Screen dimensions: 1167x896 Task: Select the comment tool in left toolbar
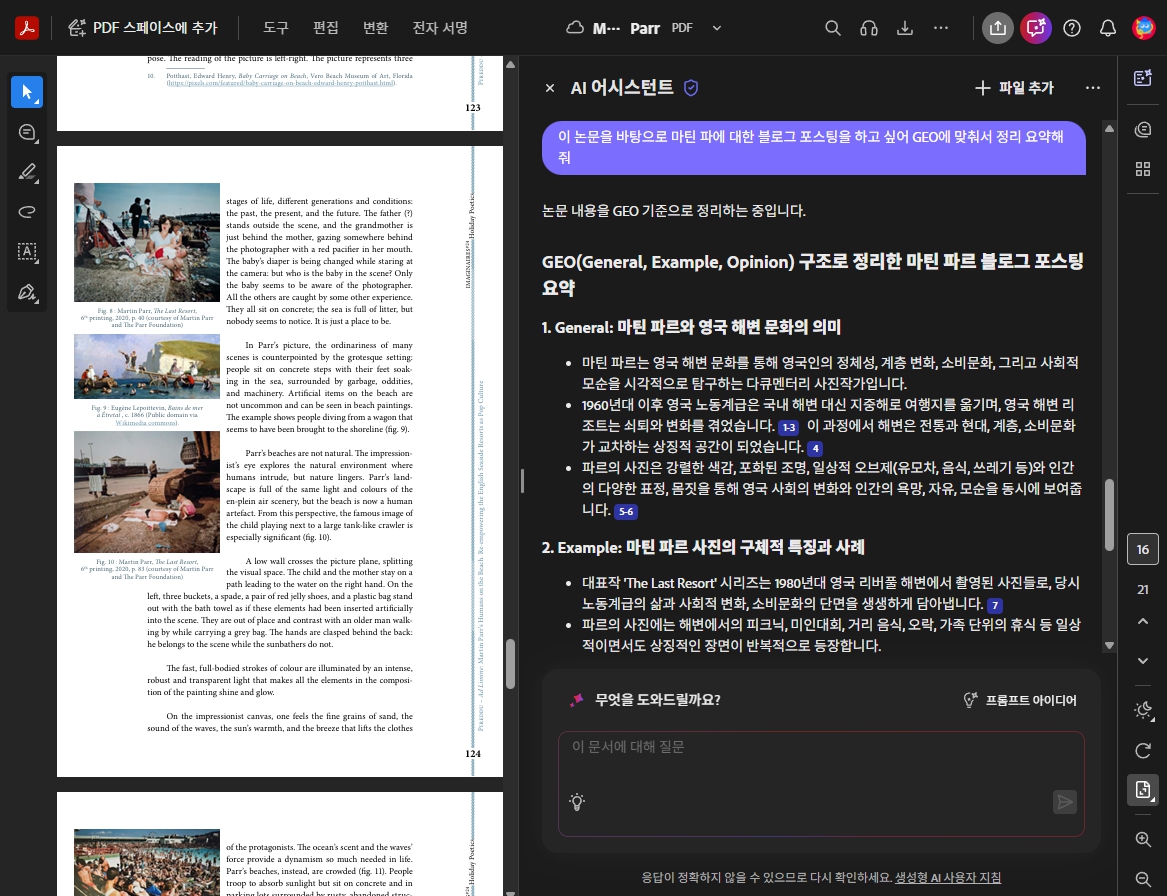click(27, 132)
